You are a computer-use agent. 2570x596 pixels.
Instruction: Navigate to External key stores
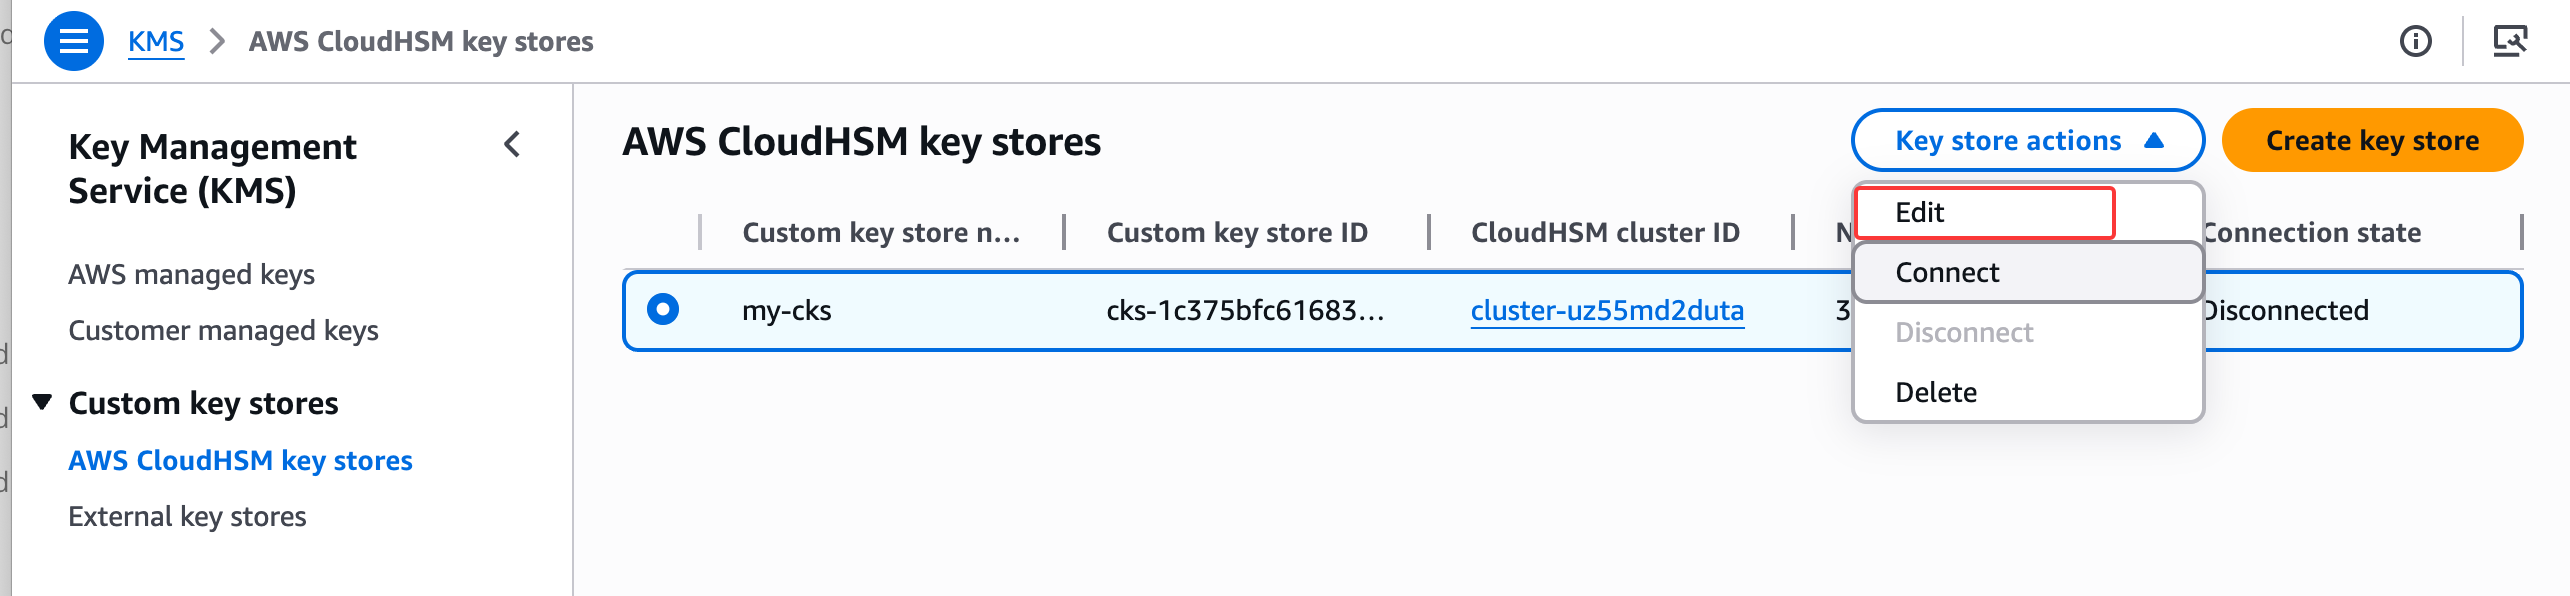pyautogui.click(x=187, y=516)
